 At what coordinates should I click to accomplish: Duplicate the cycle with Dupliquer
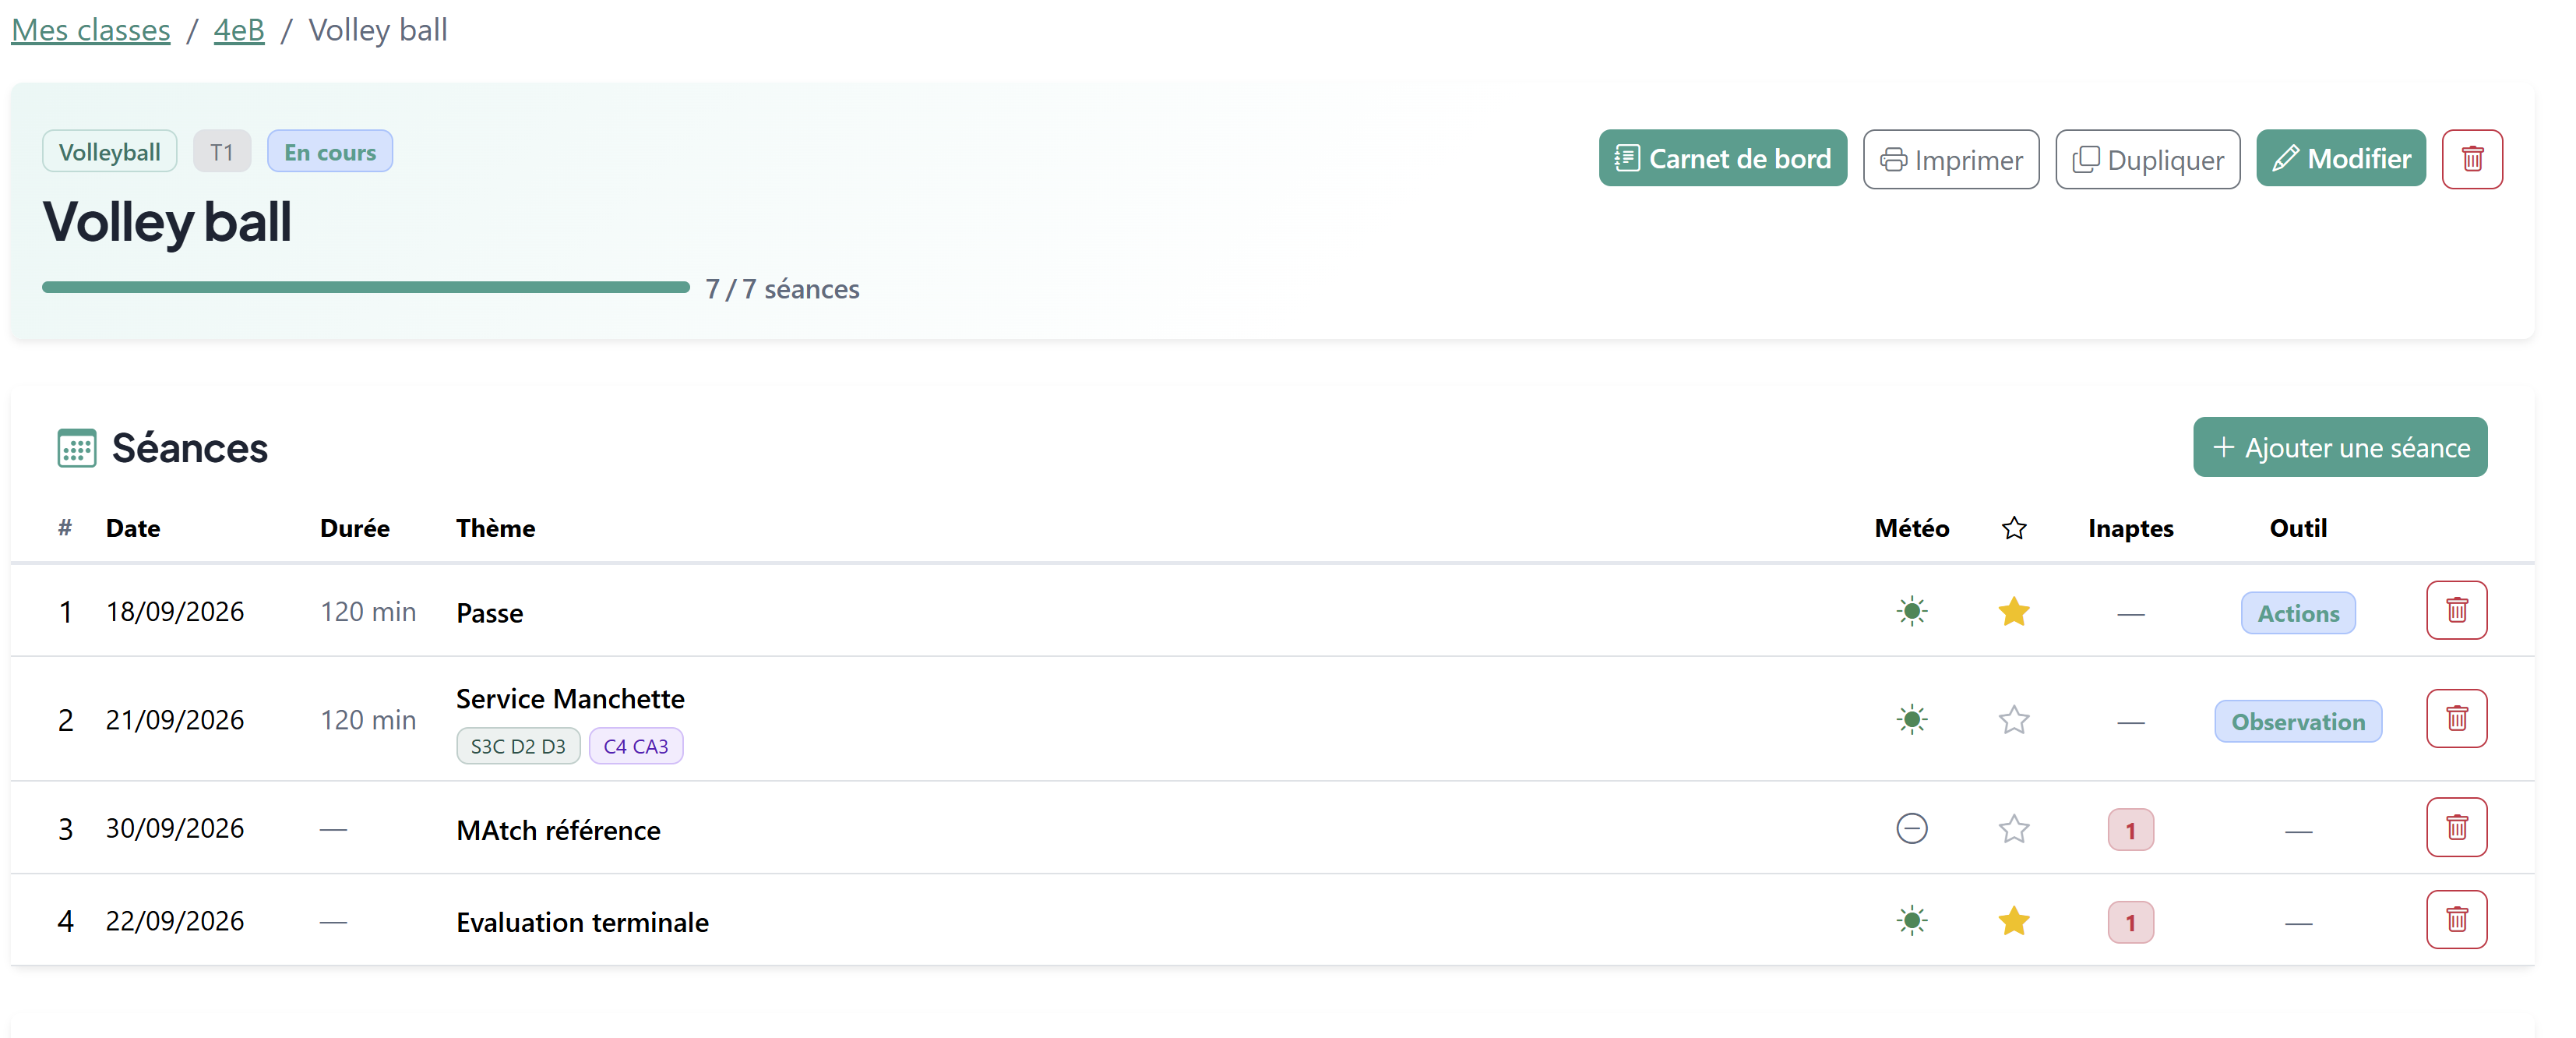pyautogui.click(x=2147, y=159)
